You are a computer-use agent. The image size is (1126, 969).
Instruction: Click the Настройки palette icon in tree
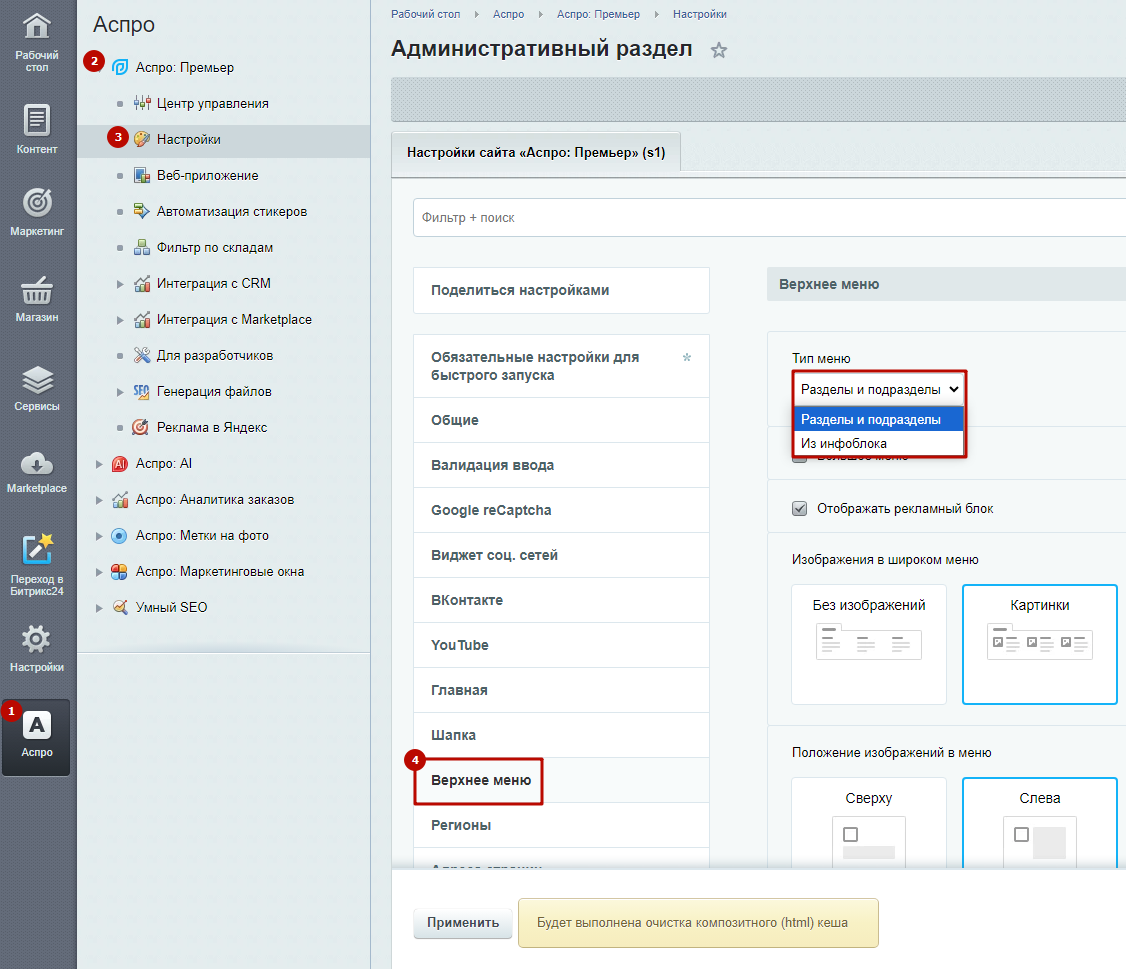coord(142,139)
